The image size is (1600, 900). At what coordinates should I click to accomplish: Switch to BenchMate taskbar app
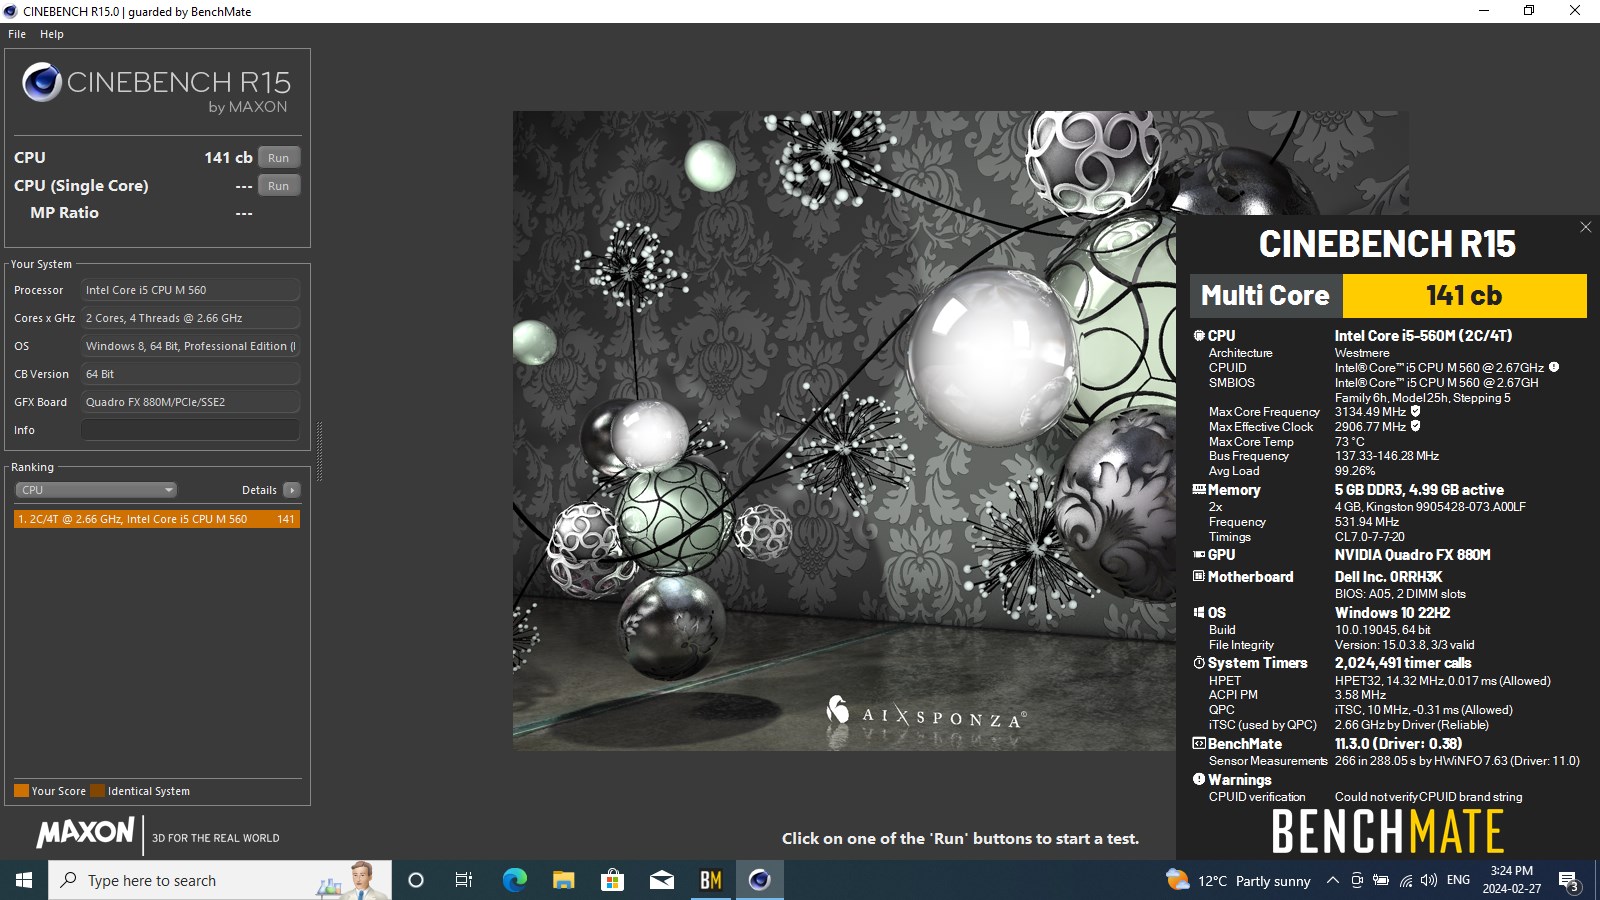tap(710, 880)
